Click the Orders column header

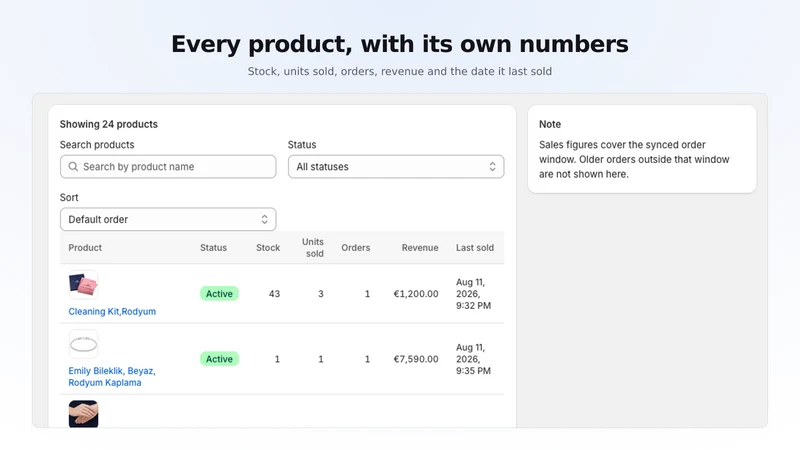coord(356,247)
